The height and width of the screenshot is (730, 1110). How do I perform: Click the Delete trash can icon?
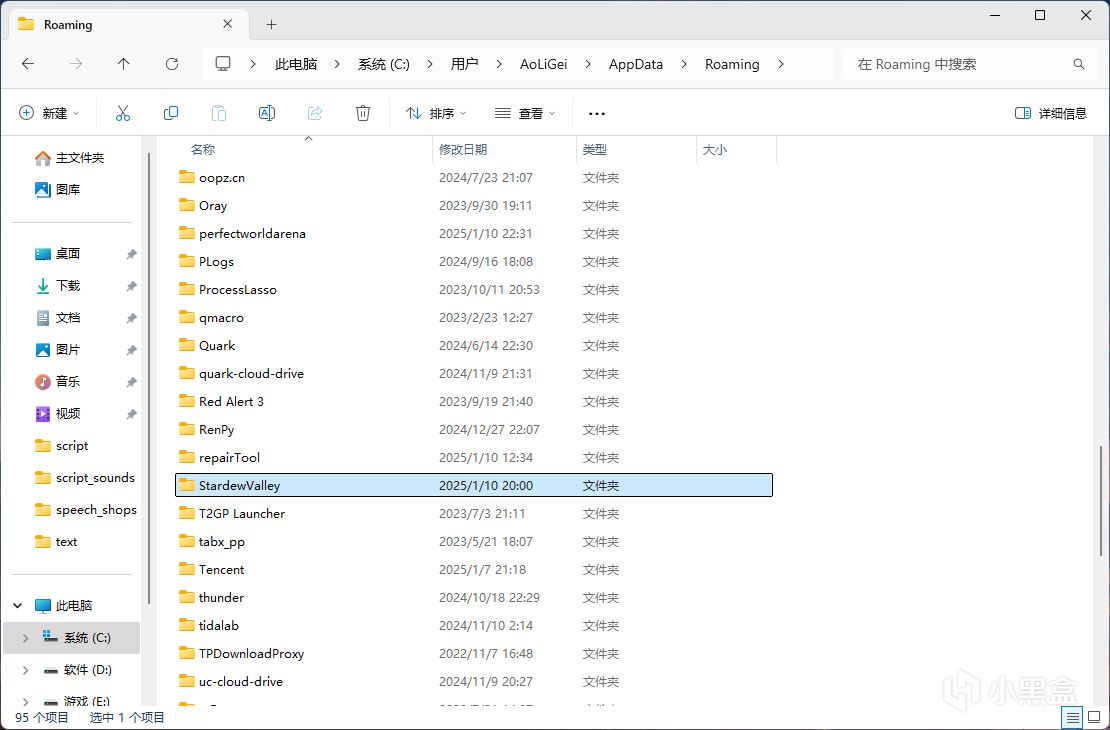click(x=362, y=113)
